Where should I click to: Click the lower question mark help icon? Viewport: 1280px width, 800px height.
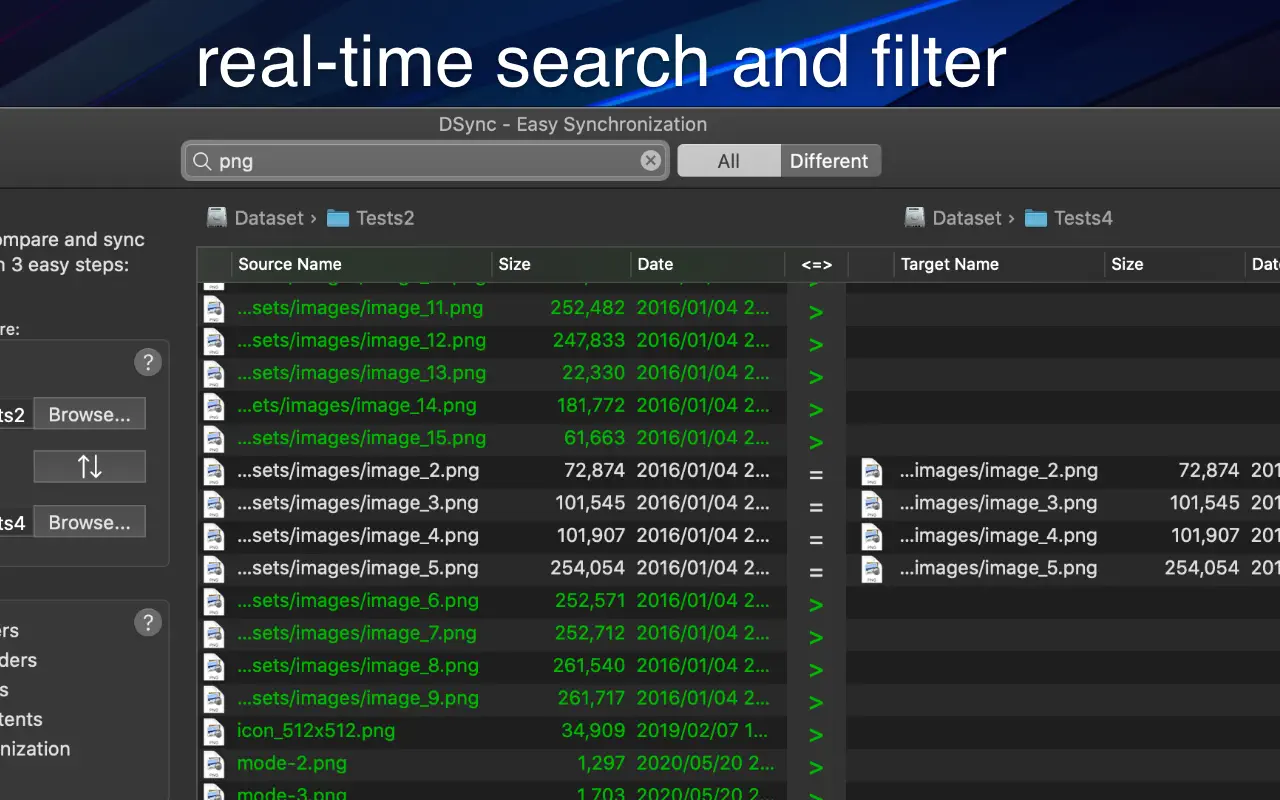(148, 624)
